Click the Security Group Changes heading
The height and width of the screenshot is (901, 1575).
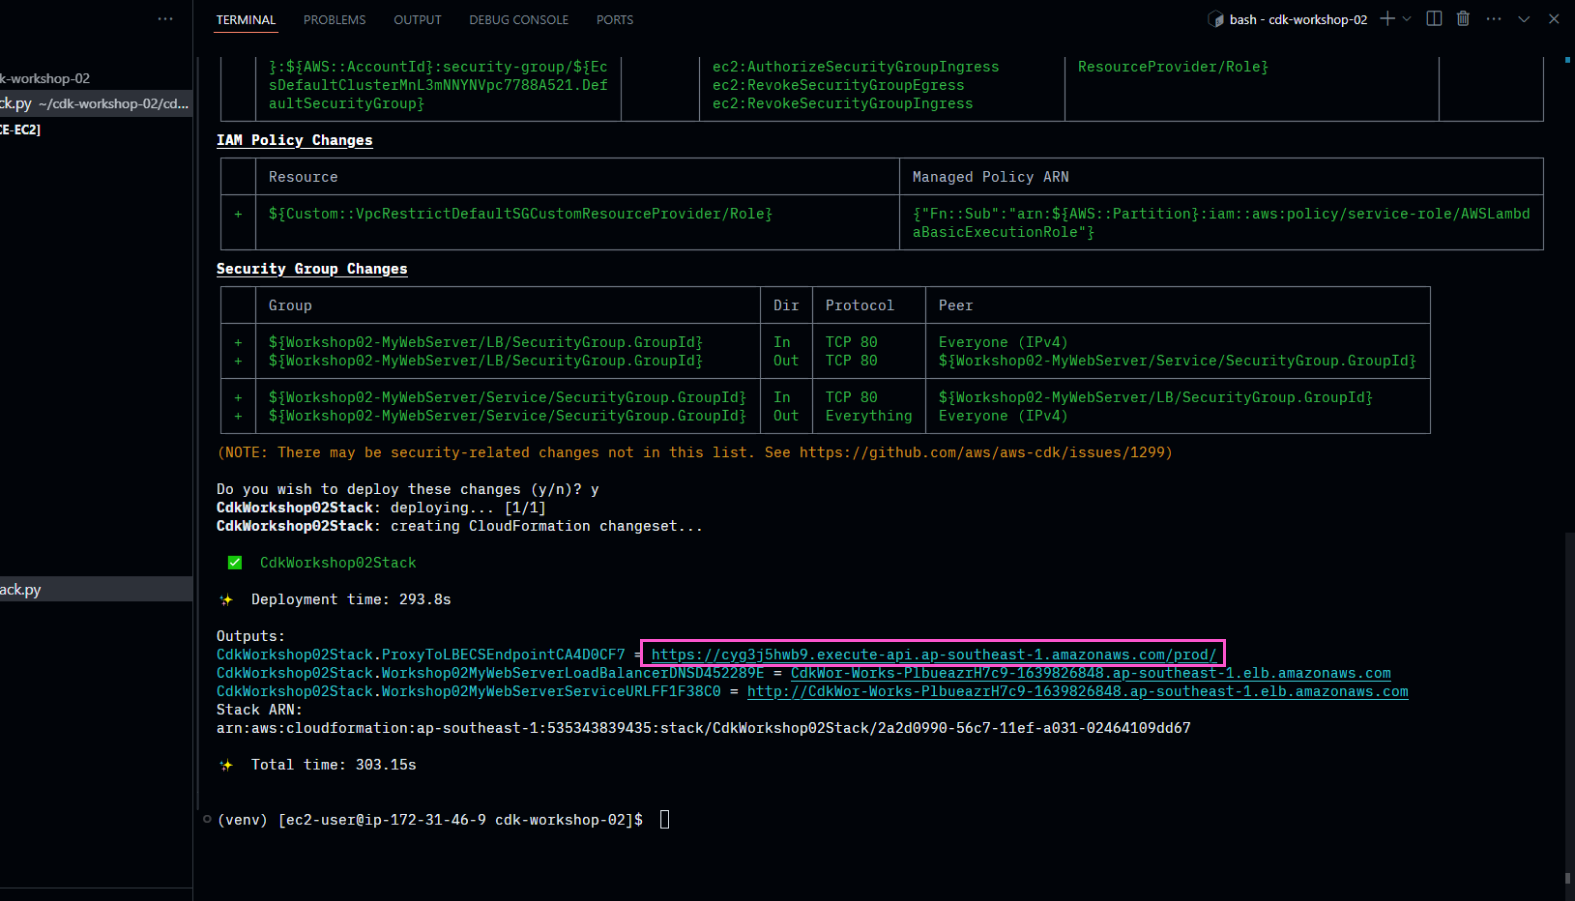point(312,269)
